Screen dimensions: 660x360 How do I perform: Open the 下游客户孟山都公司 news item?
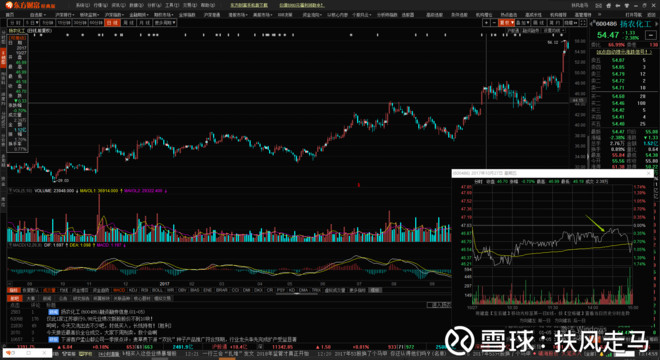pos(178,339)
